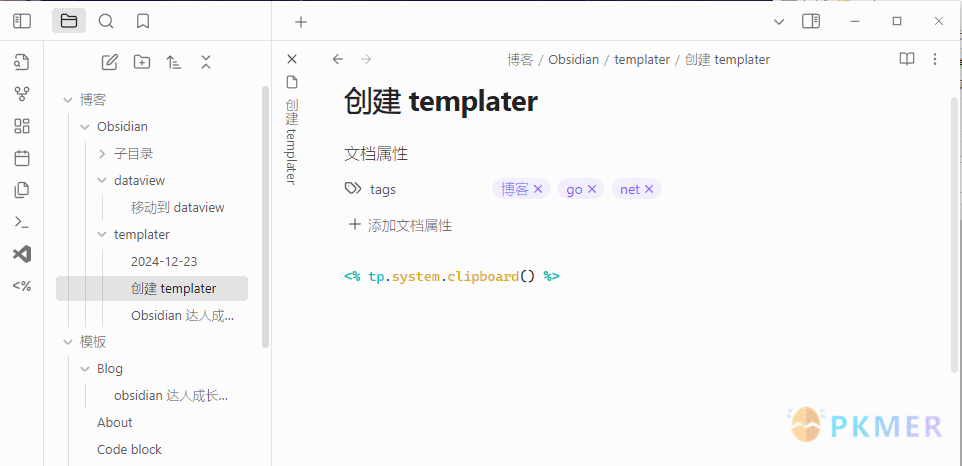Select the 创建 templater file
This screenshot has height=466, width=962.
[x=152, y=288]
